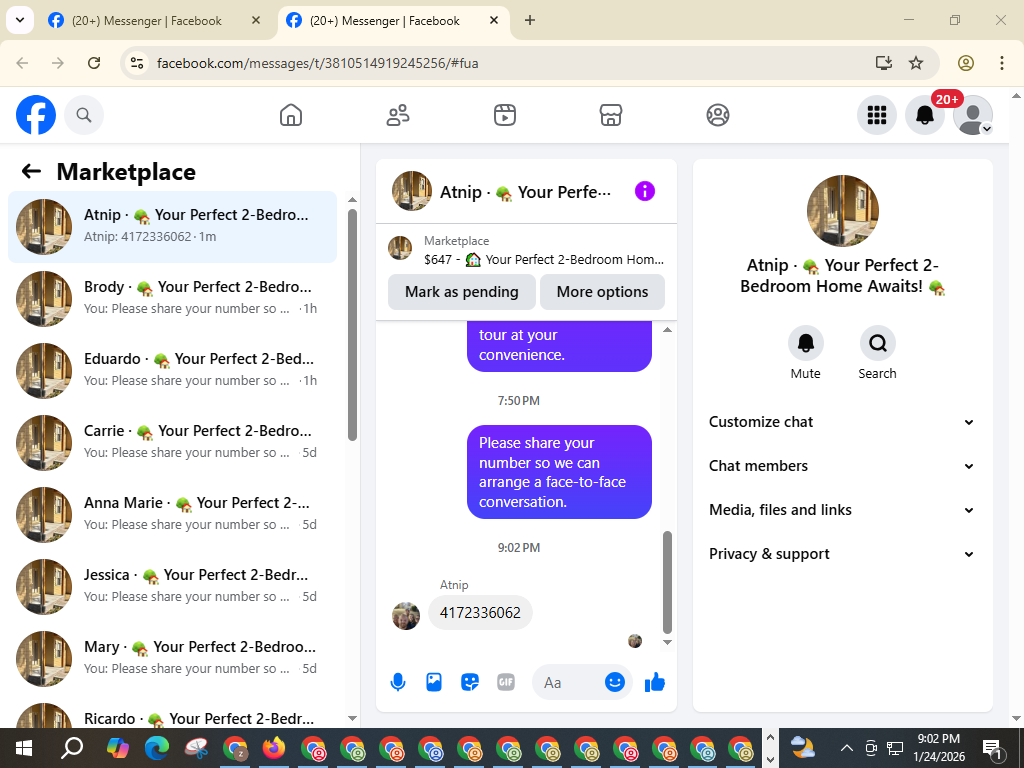Viewport: 1024px width, 768px height.
Task: Open the Friends icon in top navigation
Action: click(398, 115)
